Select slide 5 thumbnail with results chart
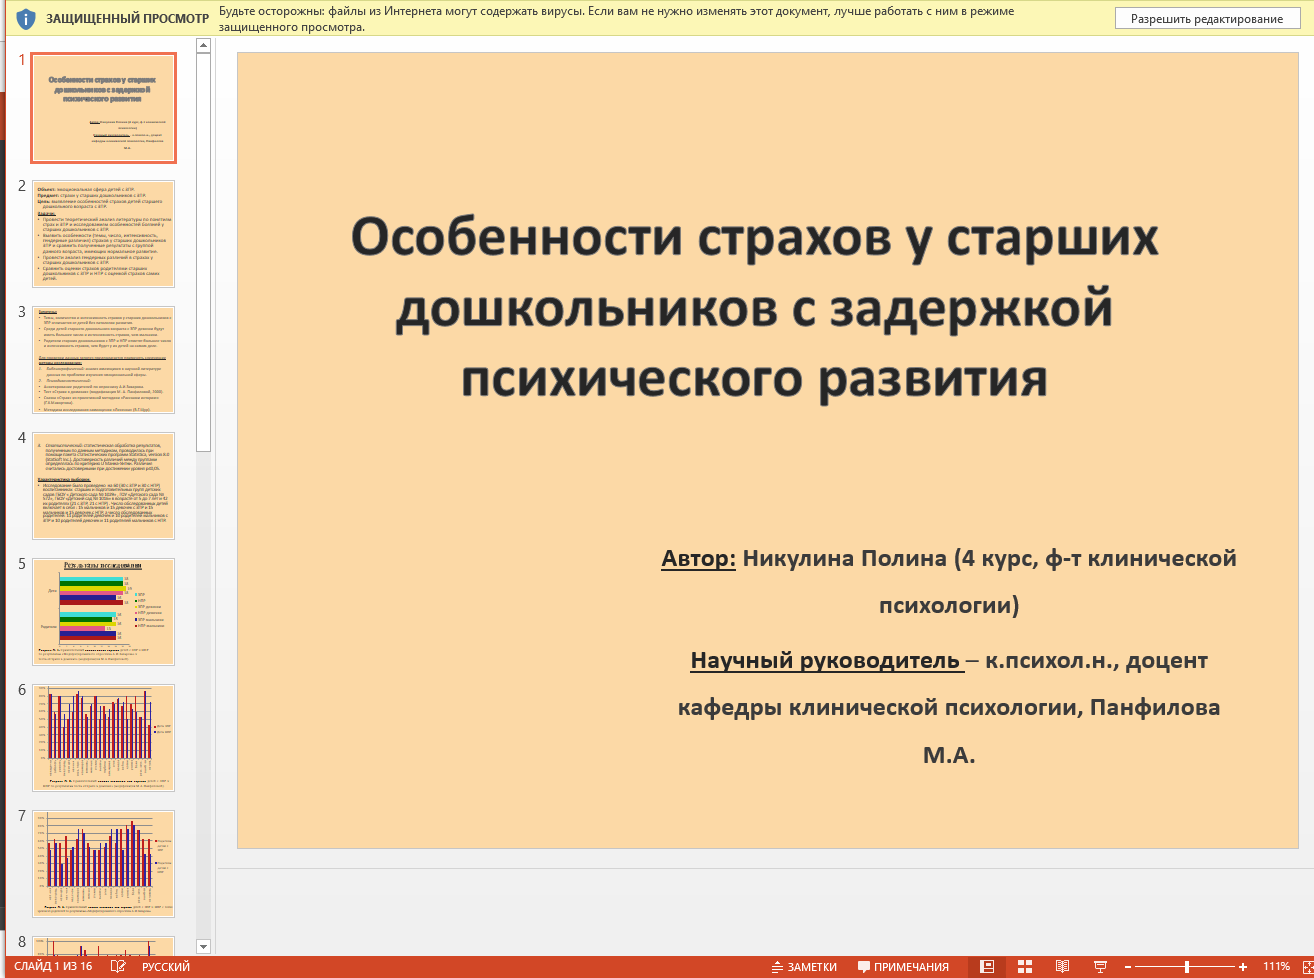This screenshot has width=1314, height=978. click(x=104, y=612)
